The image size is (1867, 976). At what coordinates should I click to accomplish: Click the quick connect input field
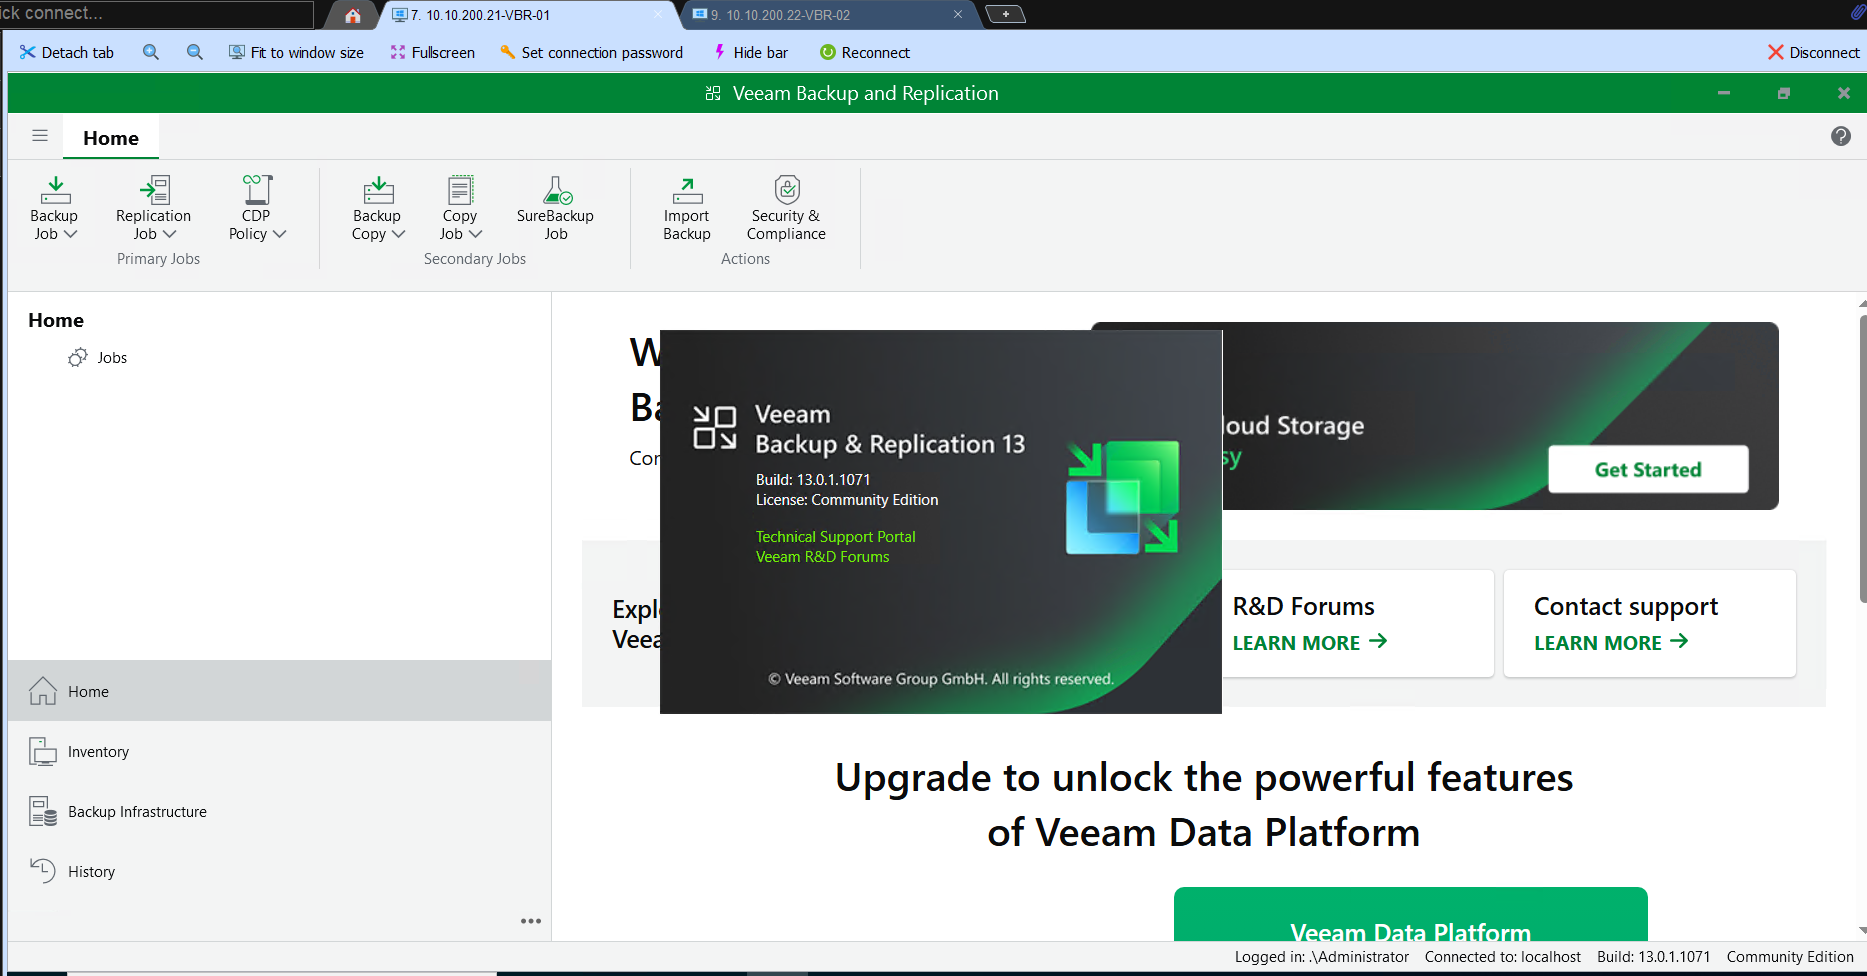click(x=157, y=14)
